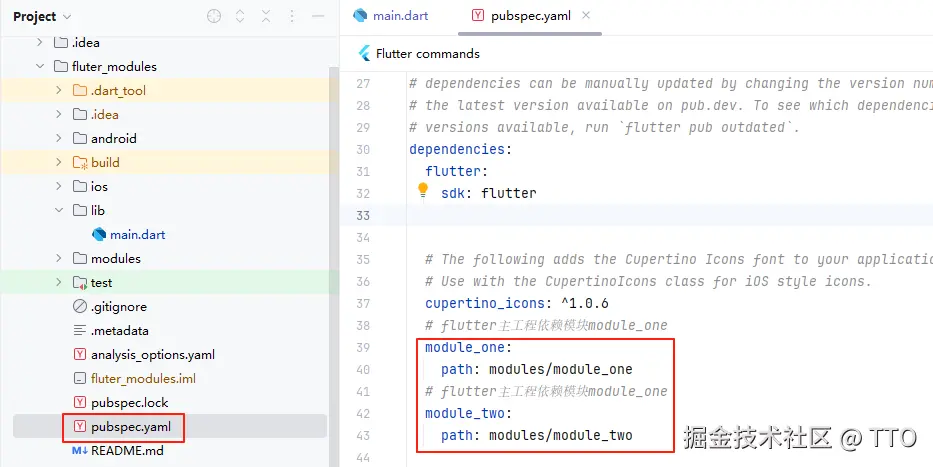Select the test folder icon
The width and height of the screenshot is (933, 467).
[79, 283]
